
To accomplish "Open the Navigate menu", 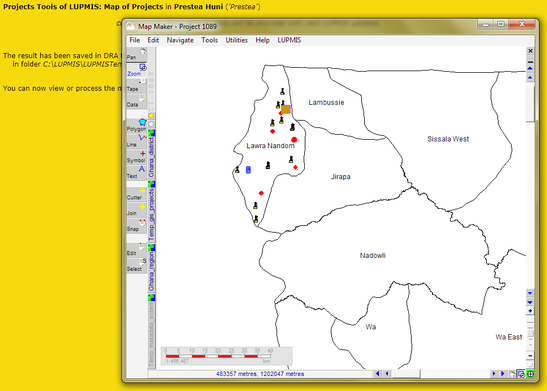I will click(180, 40).
